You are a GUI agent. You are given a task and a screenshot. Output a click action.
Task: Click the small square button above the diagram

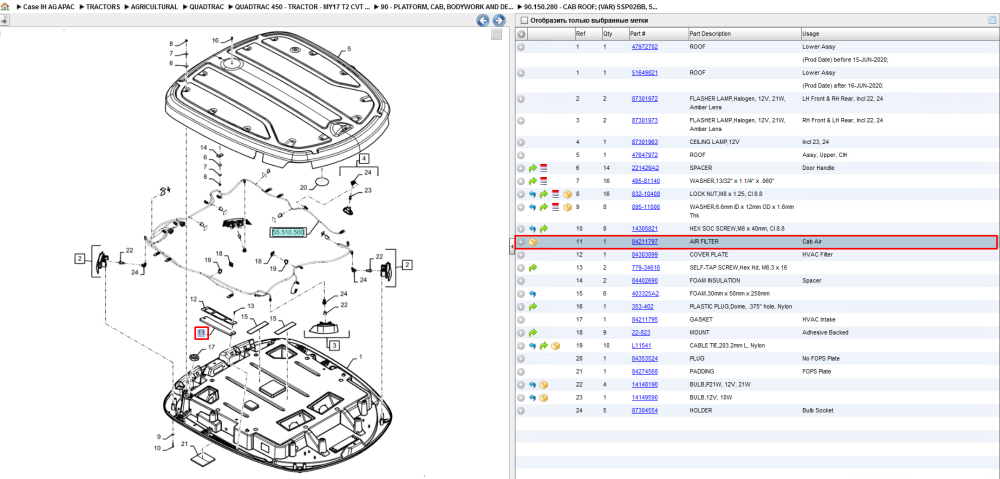click(x=496, y=34)
